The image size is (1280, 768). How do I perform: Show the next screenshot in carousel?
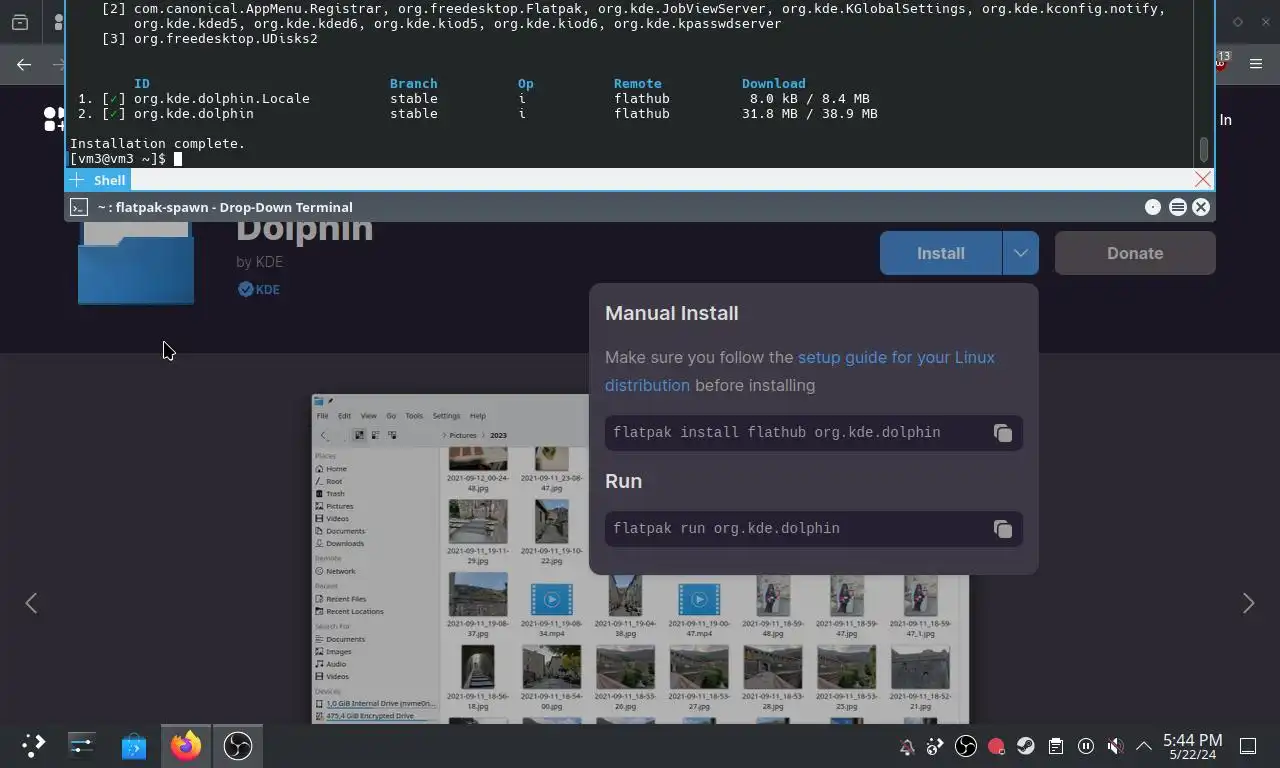(1248, 603)
